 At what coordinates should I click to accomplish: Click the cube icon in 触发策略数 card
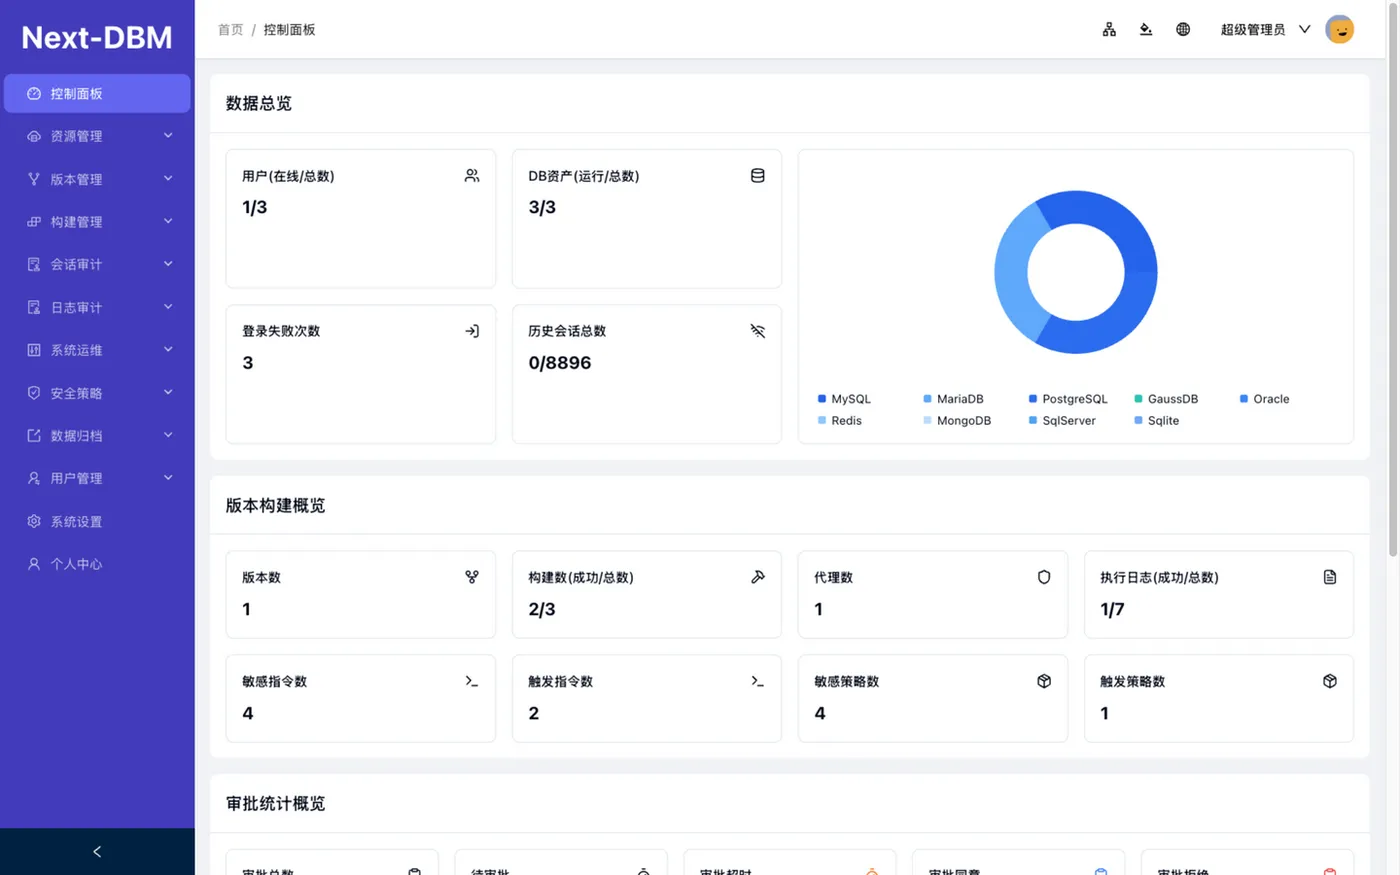[x=1330, y=681]
